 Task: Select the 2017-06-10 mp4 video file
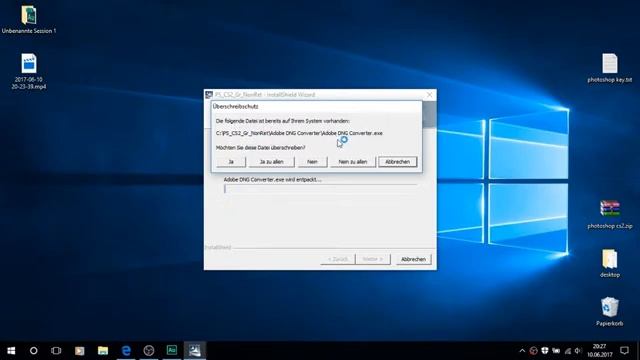pos(29,71)
